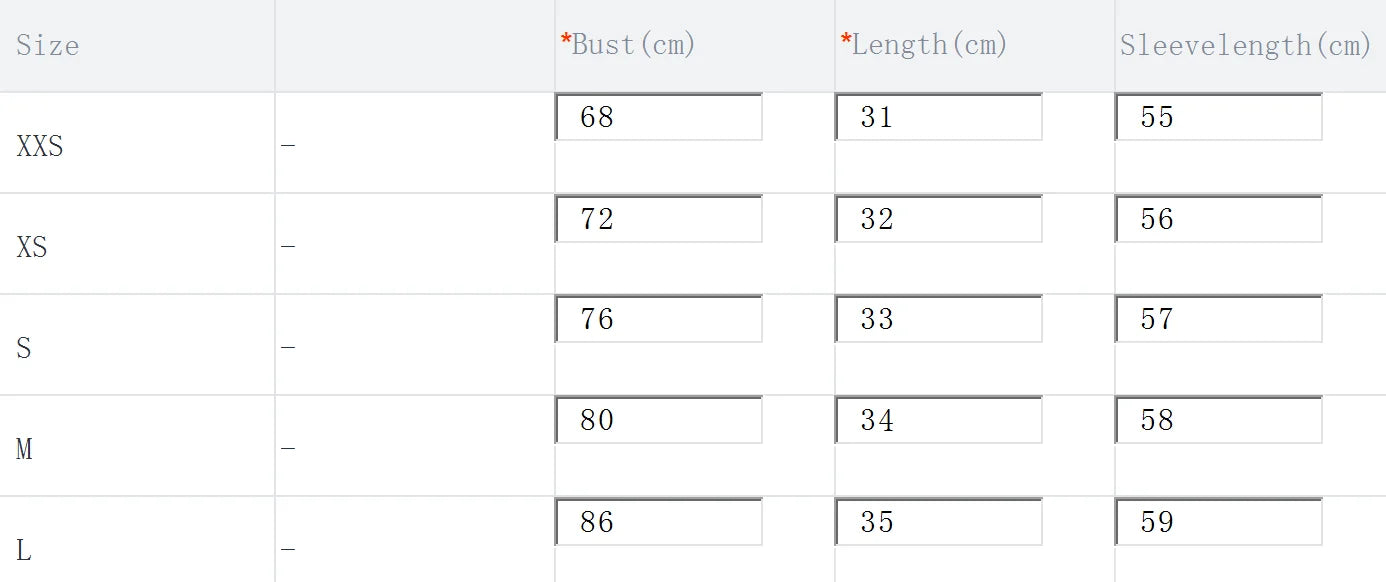Click the Bust field showing 86

point(658,521)
